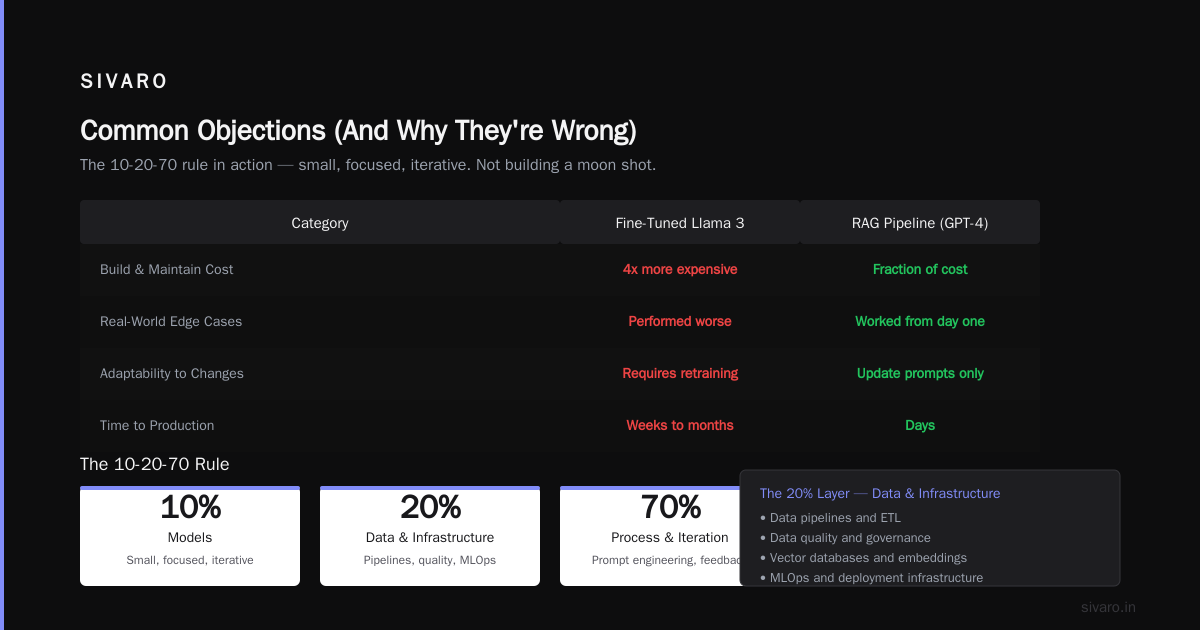Click The 20% Layer tooltip title
This screenshot has width=1200, height=630.
click(x=880, y=493)
